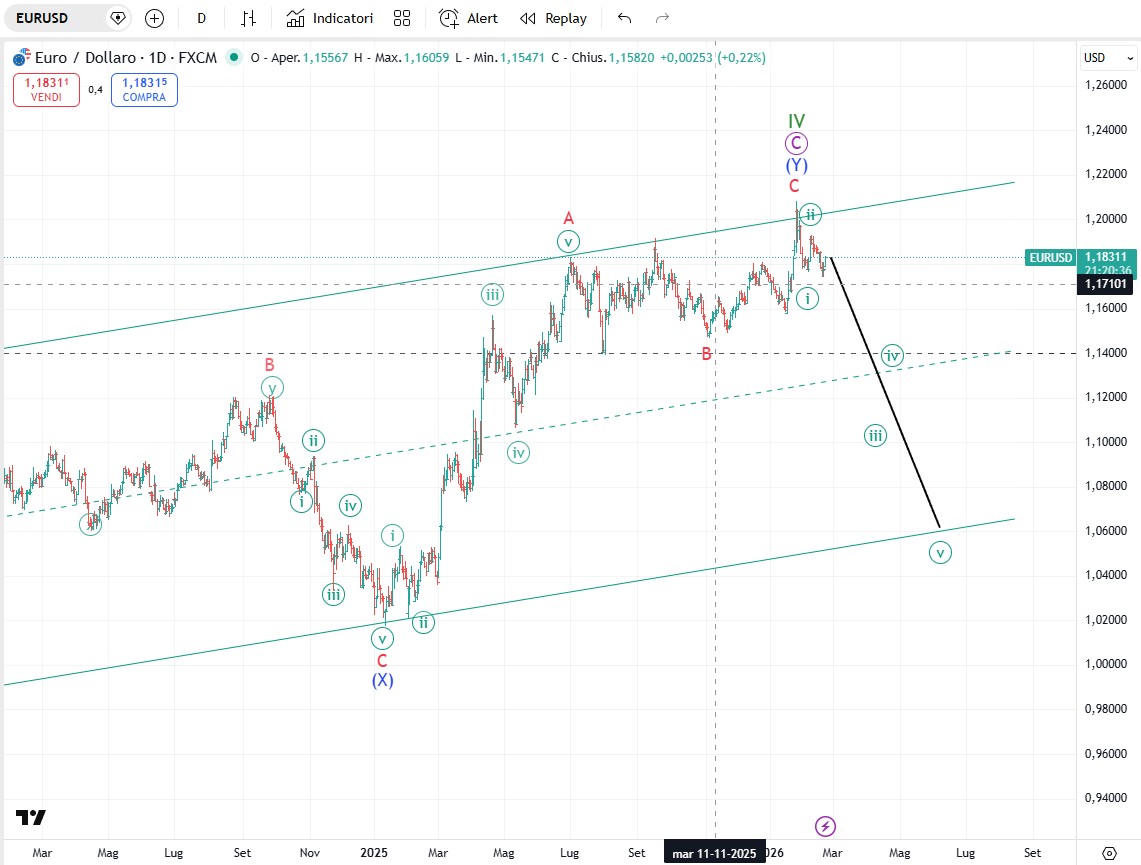This screenshot has height=865, width=1141.
Task: Click the Chius. 1,15820 close value
Action: coord(603,57)
